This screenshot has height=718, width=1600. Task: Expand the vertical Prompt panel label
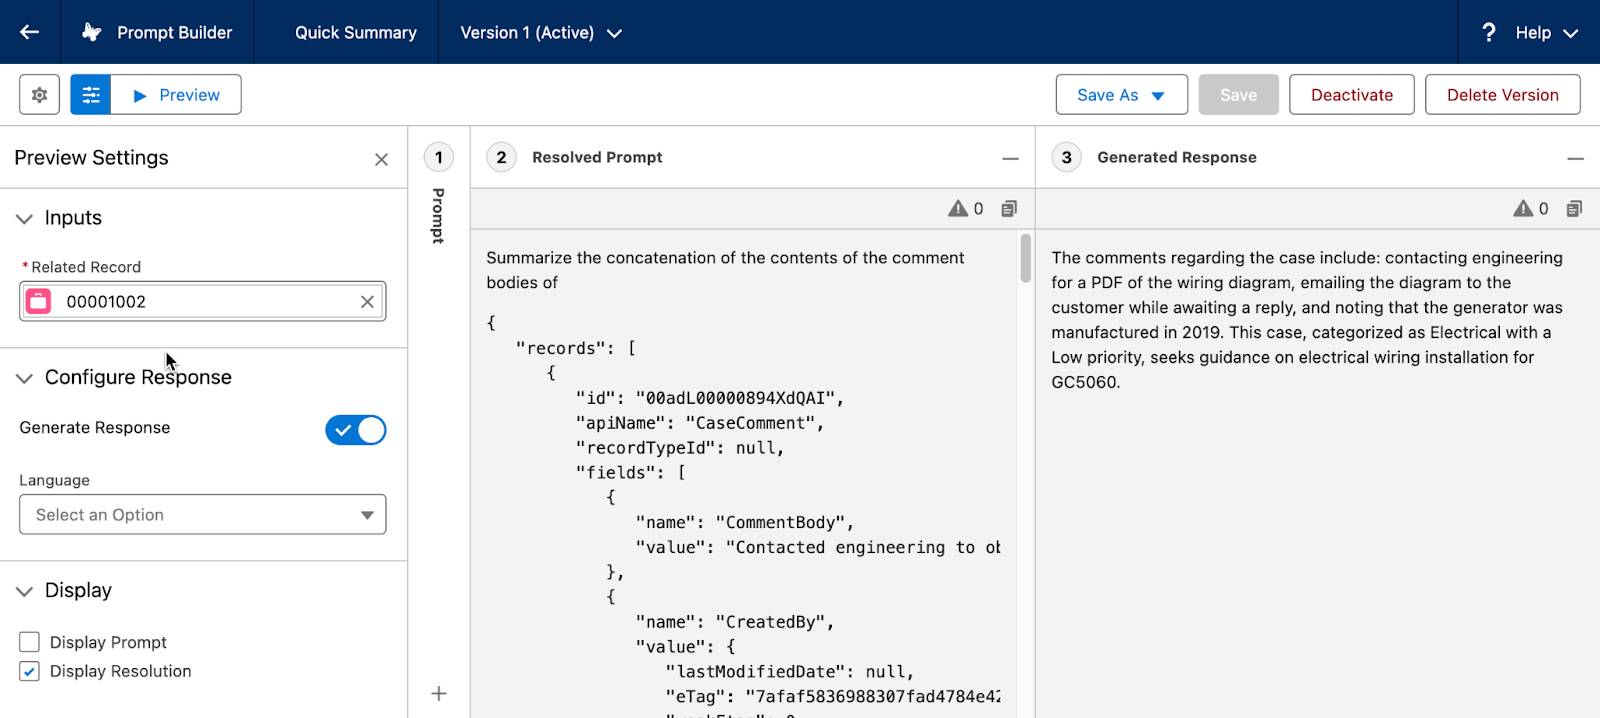coord(438,215)
